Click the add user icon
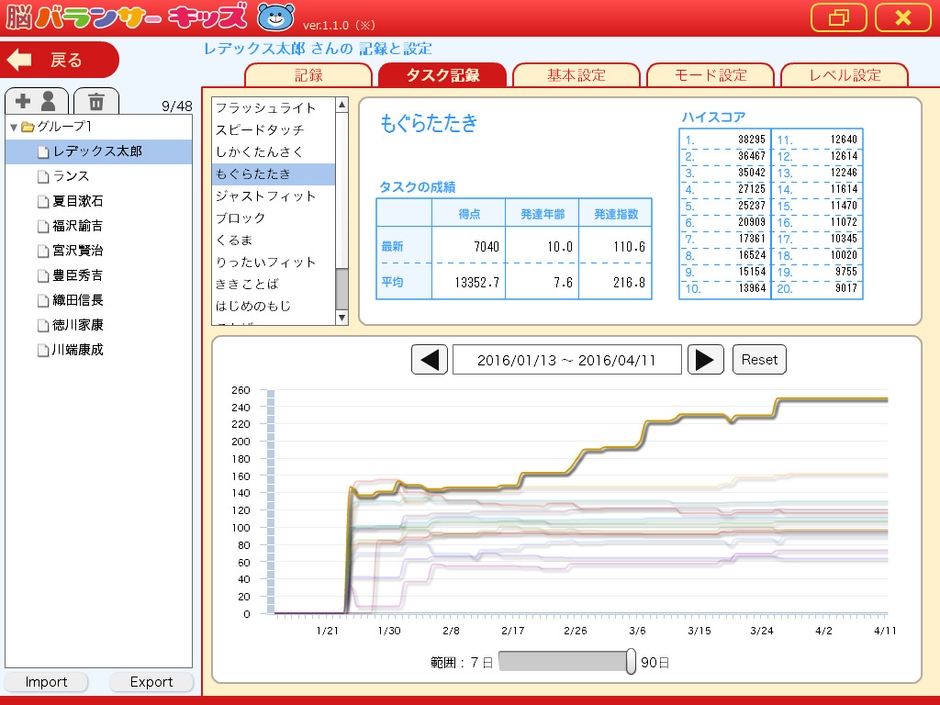The width and height of the screenshot is (940, 705). [x=38, y=101]
